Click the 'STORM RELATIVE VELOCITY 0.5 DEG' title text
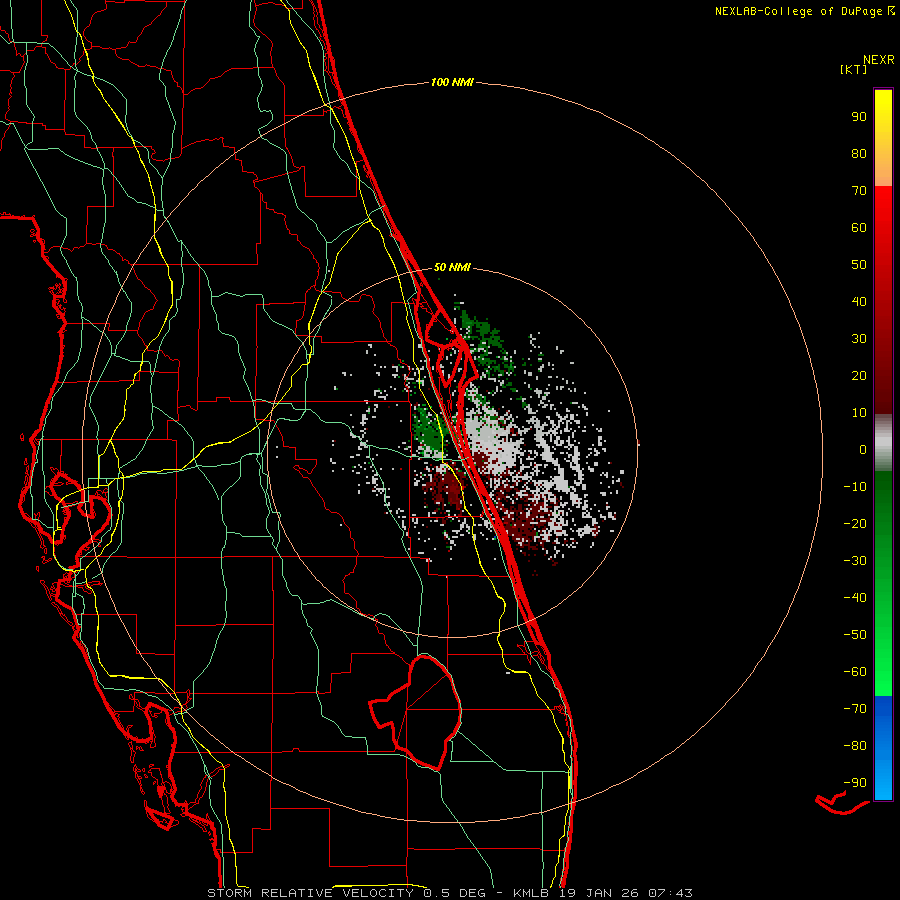Image resolution: width=900 pixels, height=900 pixels. click(346, 893)
